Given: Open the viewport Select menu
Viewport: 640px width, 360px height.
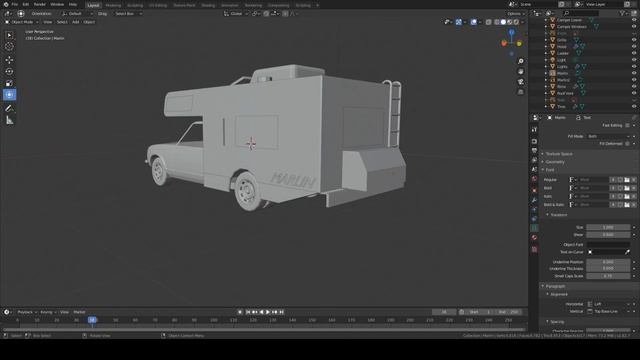Looking at the screenshot, I should point(62,22).
